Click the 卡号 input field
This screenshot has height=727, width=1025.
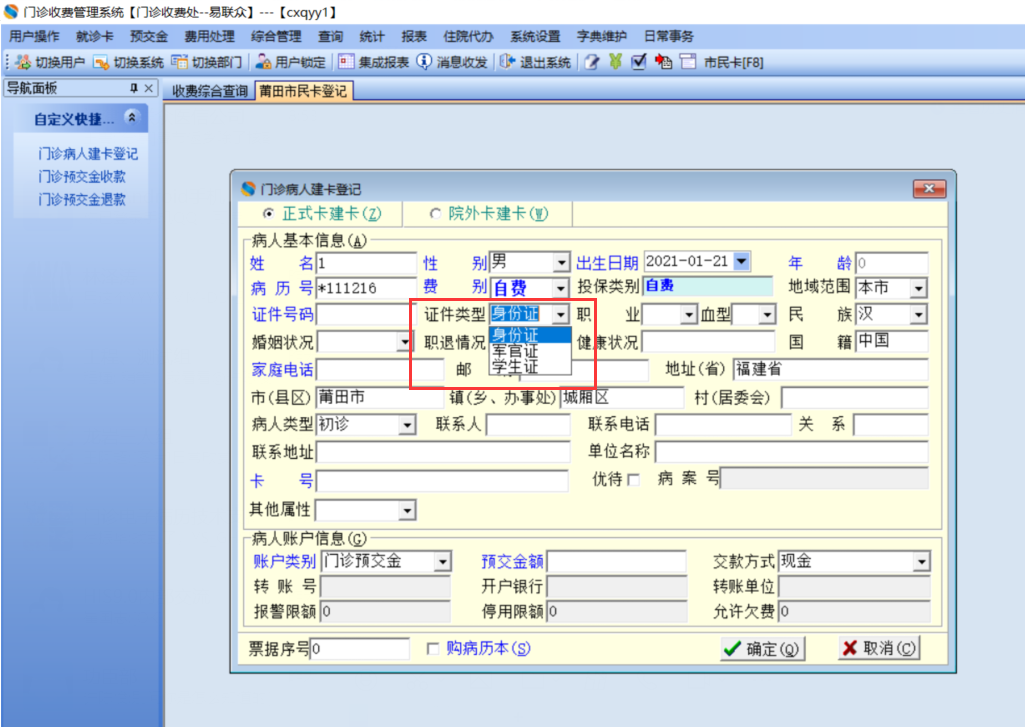click(x=442, y=481)
